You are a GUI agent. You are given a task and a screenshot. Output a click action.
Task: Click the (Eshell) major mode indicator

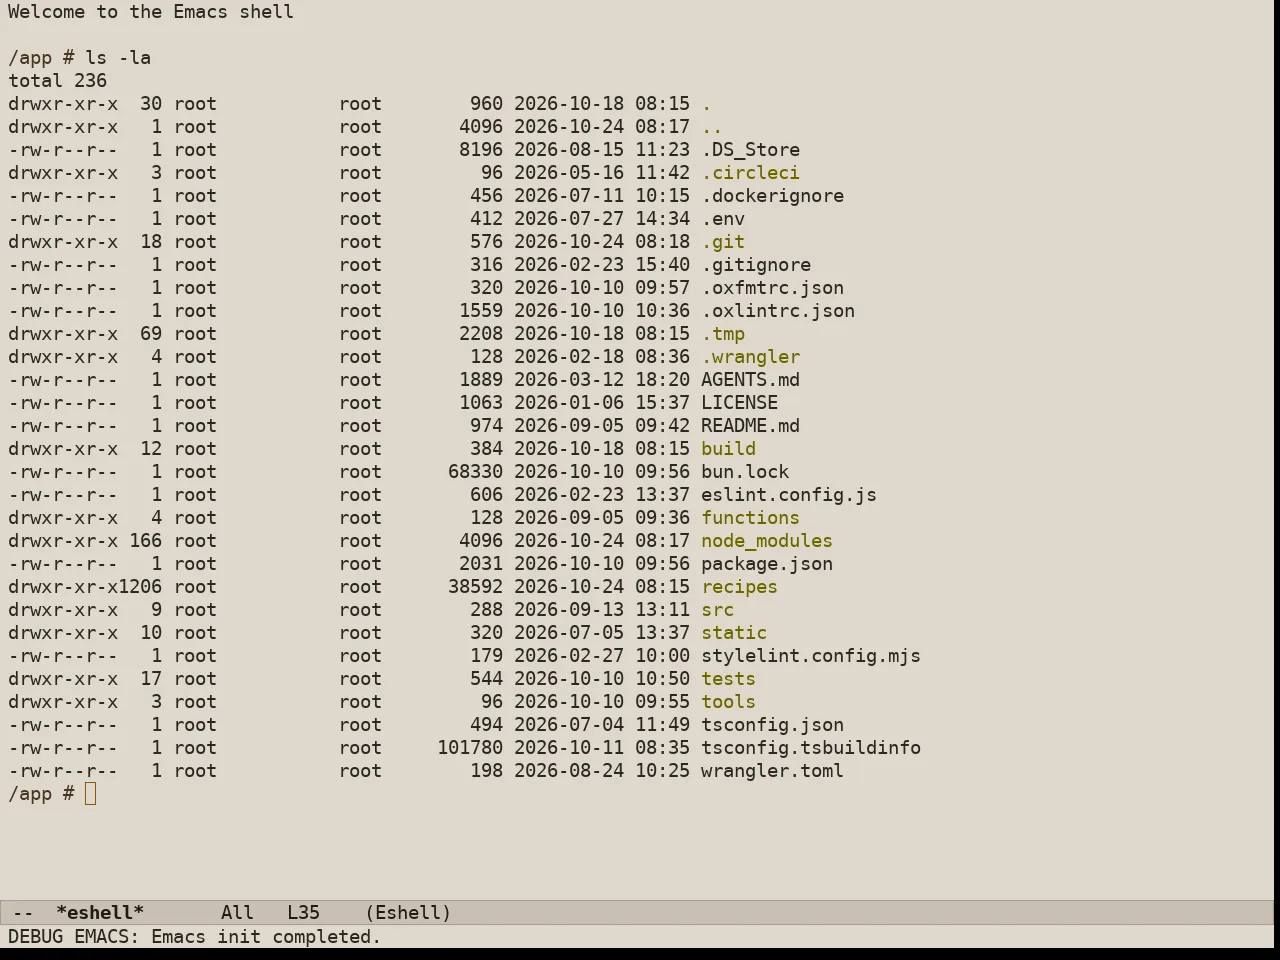[x=408, y=912]
